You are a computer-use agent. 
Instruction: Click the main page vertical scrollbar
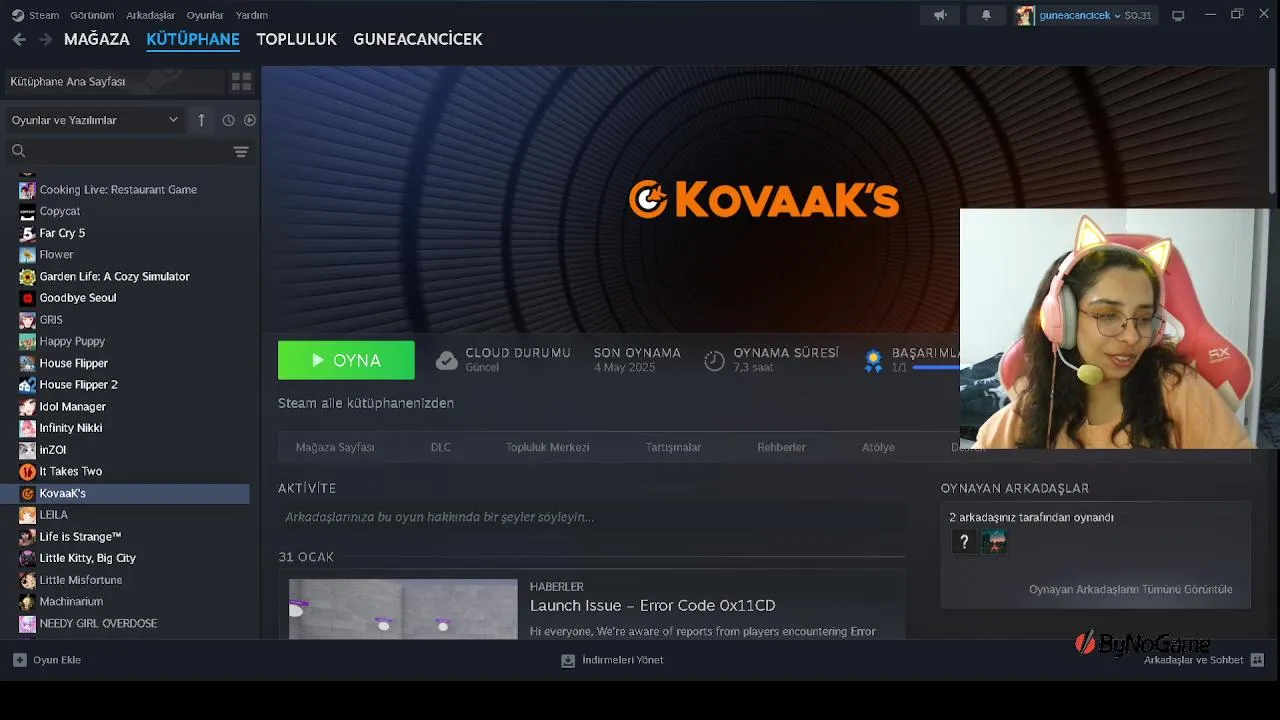pyautogui.click(x=1272, y=130)
